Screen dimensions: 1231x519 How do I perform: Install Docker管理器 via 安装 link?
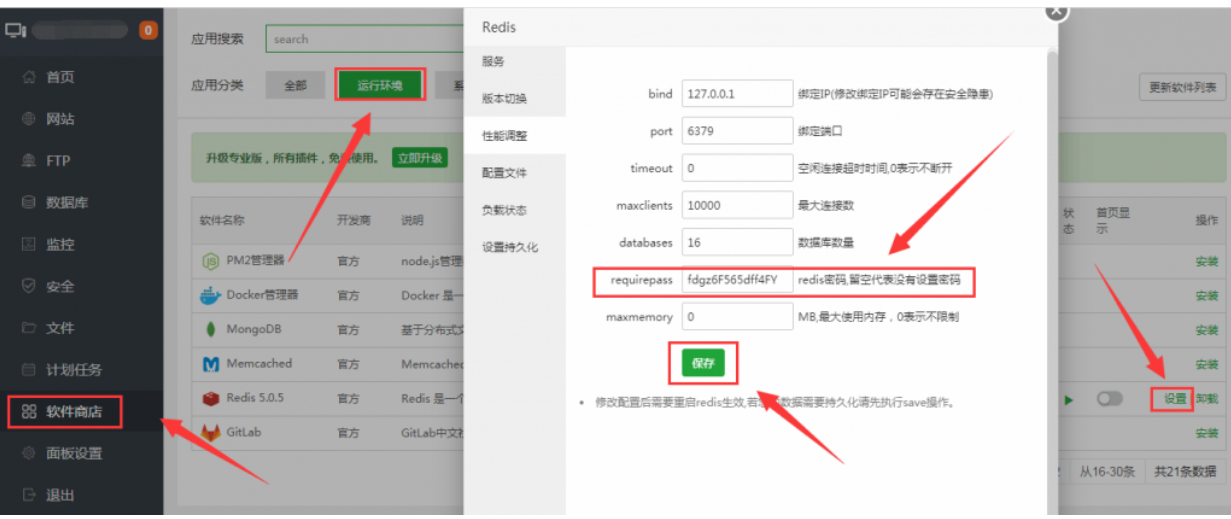pyautogui.click(x=1207, y=295)
